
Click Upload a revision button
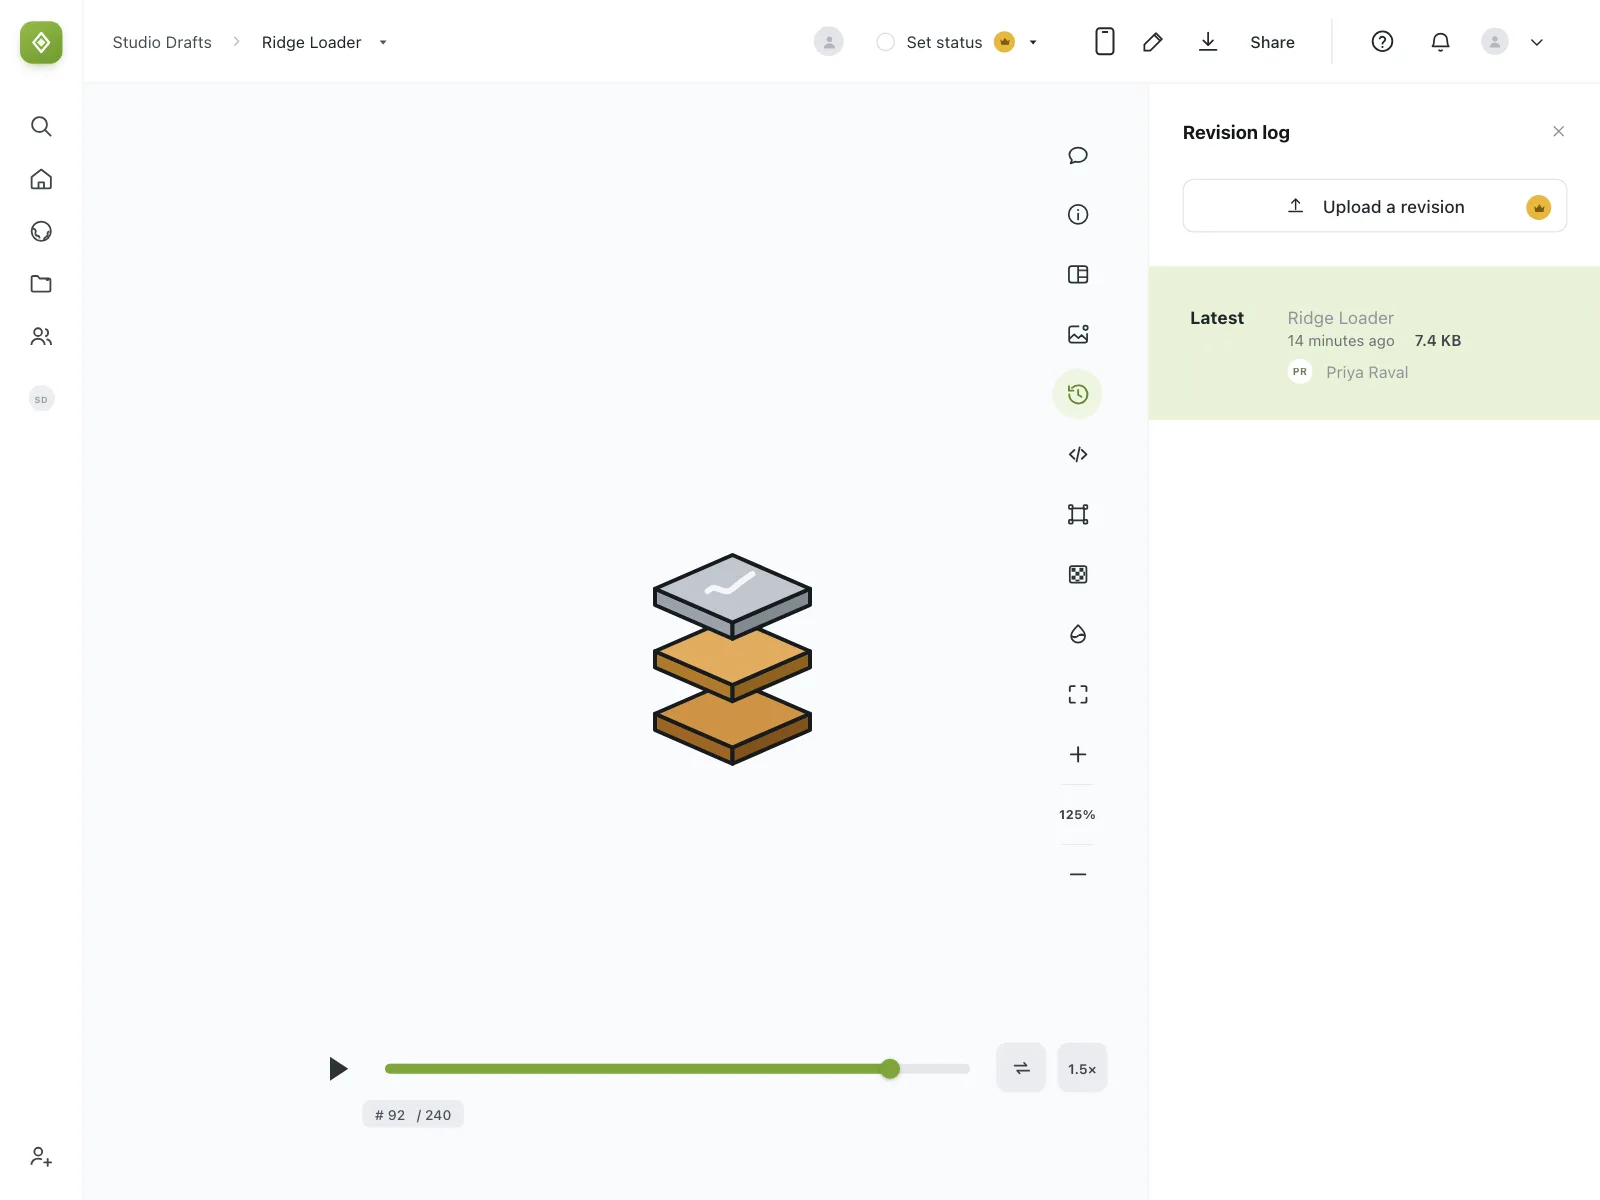tap(1374, 206)
